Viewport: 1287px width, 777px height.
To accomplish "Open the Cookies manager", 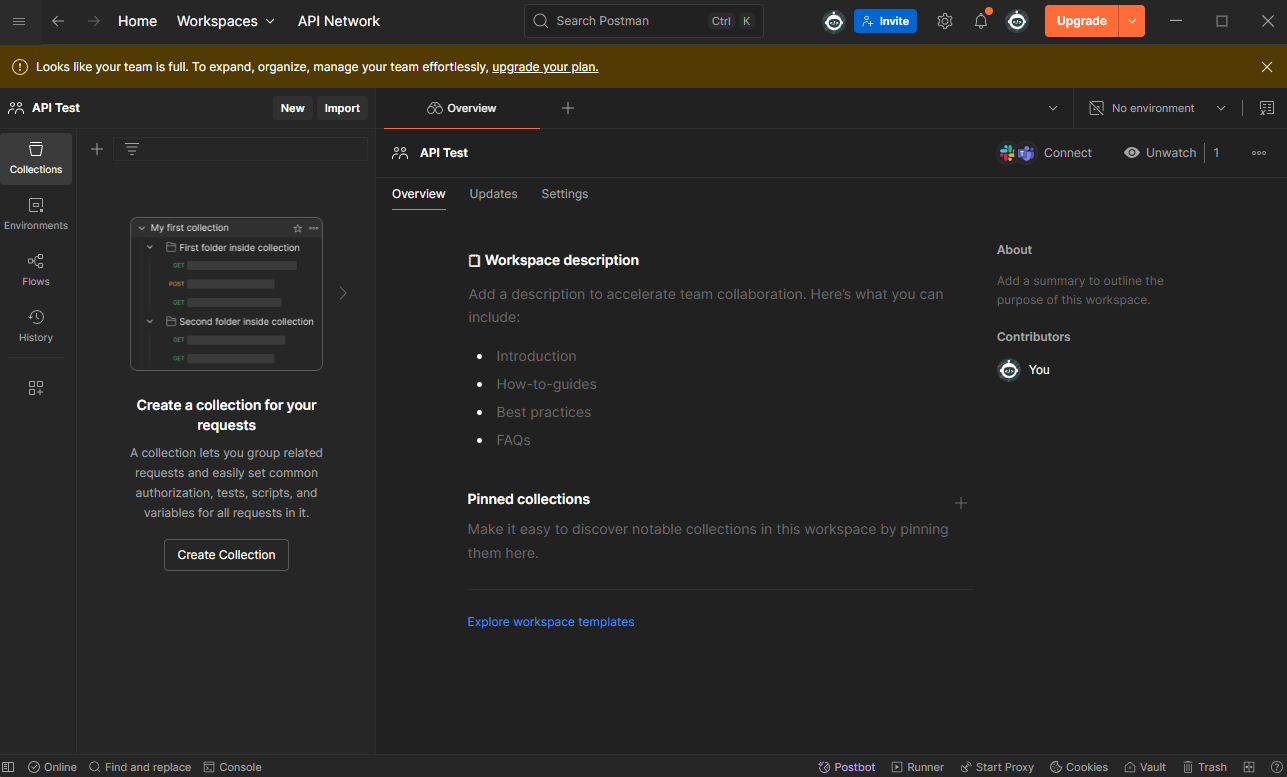I will [x=1078, y=767].
